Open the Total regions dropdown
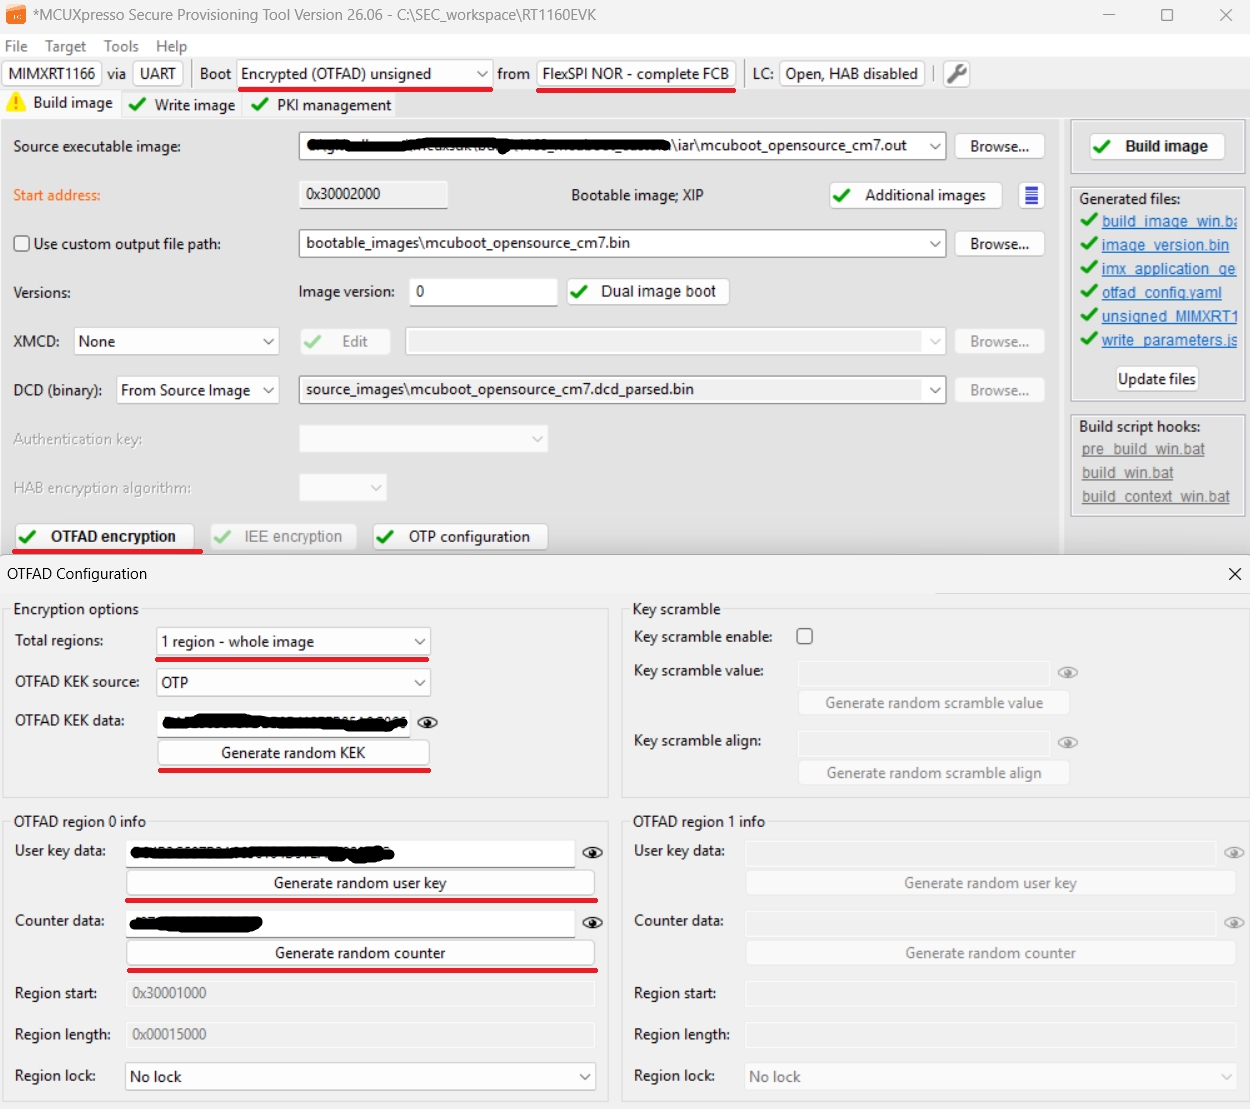 (293, 642)
